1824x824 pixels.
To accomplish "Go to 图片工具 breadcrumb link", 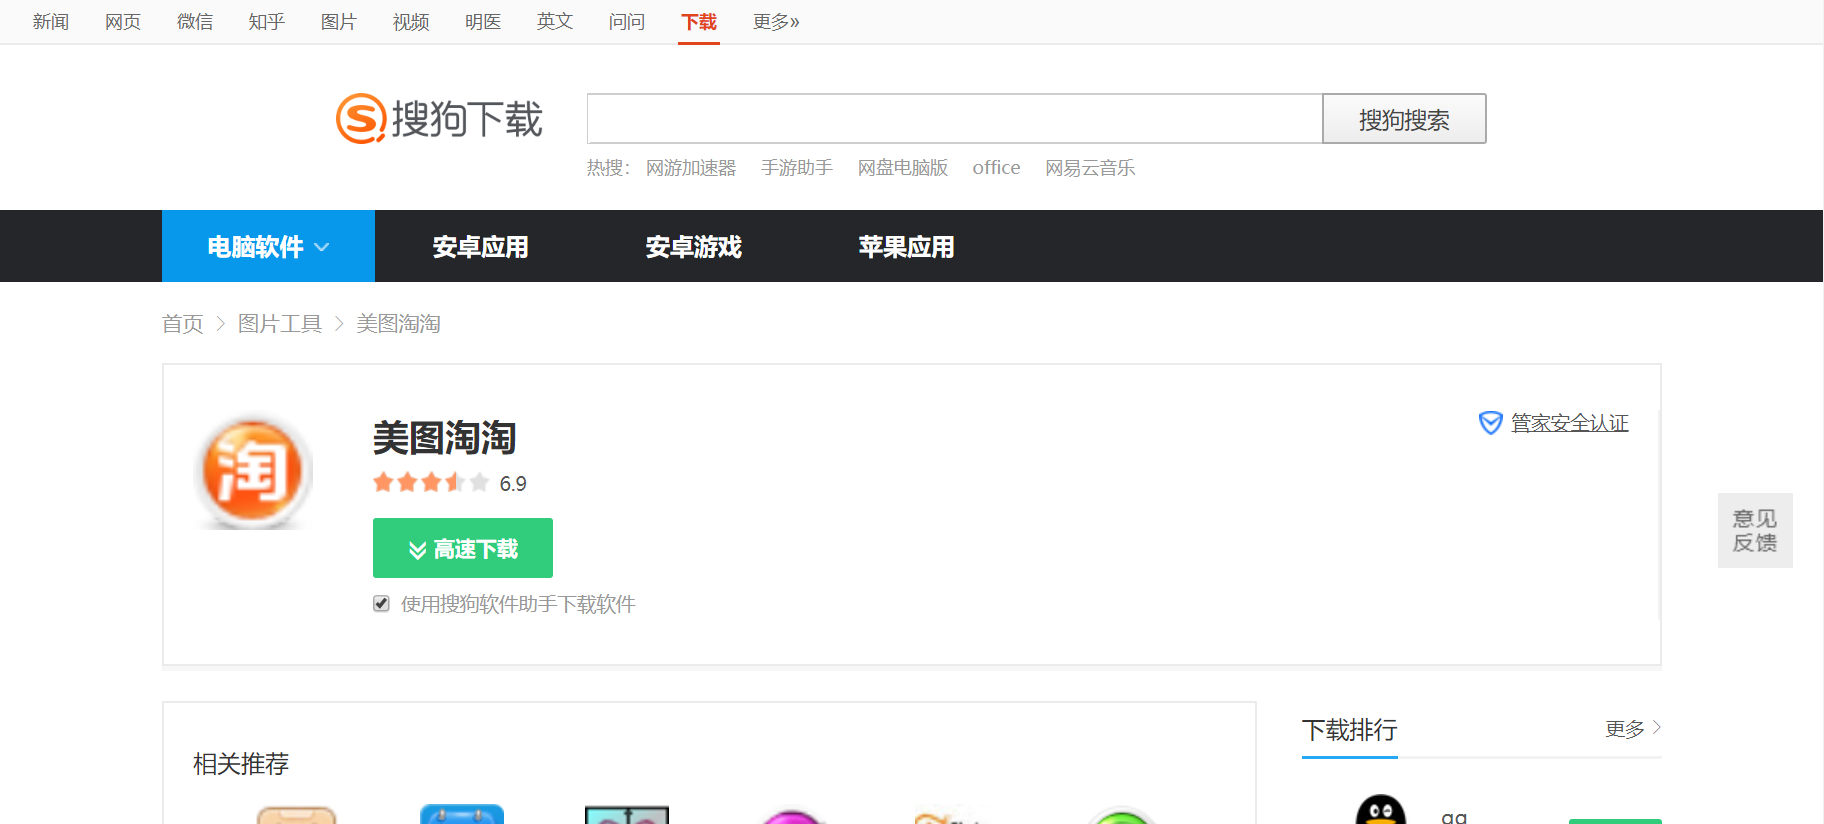I will click(x=280, y=324).
